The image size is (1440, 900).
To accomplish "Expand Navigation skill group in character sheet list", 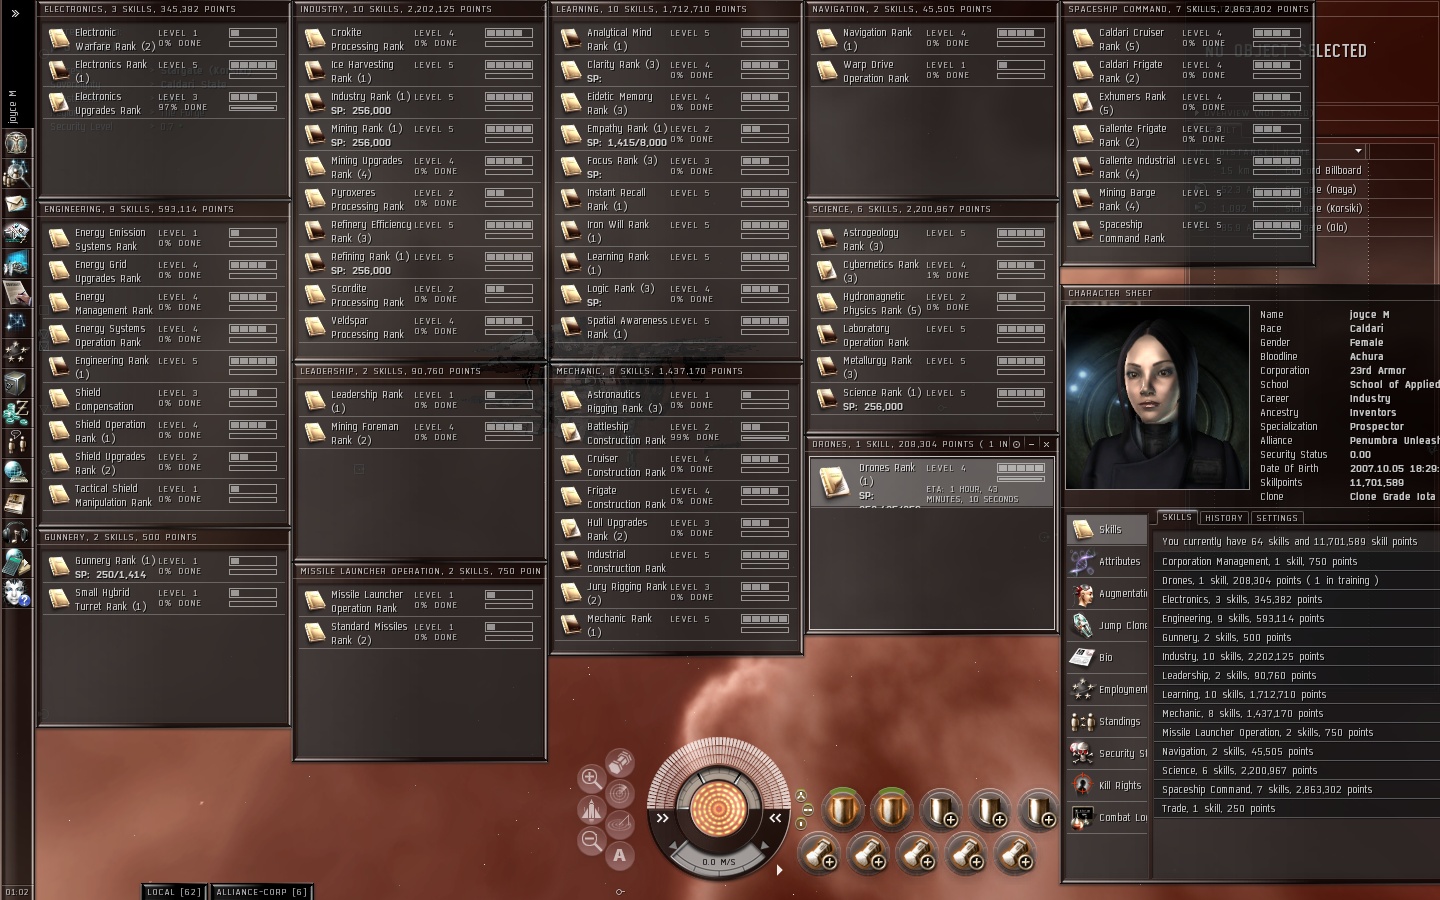I will [x=1295, y=751].
